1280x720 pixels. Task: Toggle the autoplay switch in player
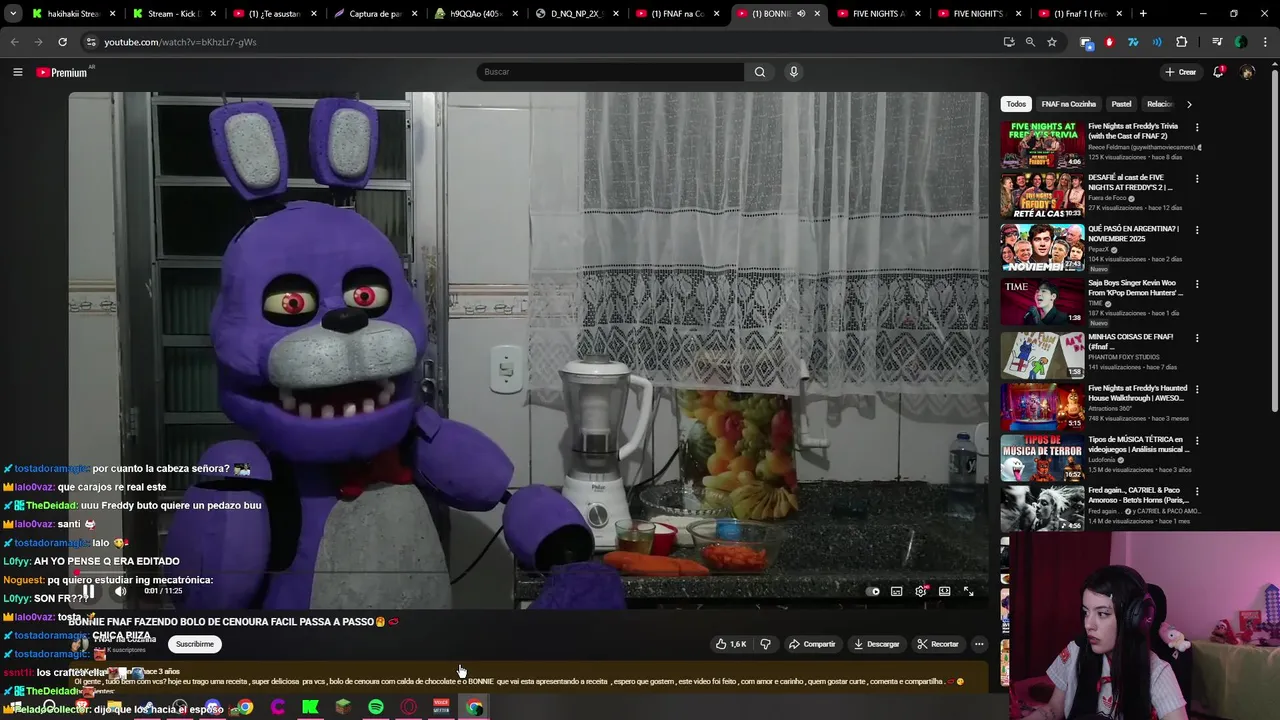point(873,591)
